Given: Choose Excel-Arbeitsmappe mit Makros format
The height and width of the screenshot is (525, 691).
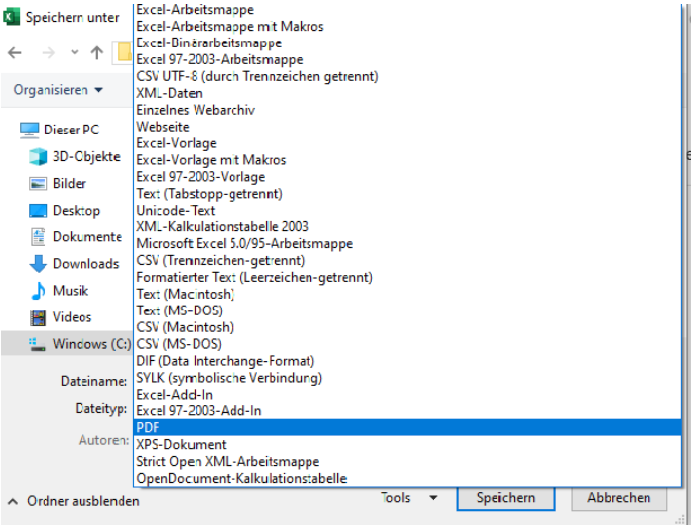Looking at the screenshot, I should pos(407,26).
